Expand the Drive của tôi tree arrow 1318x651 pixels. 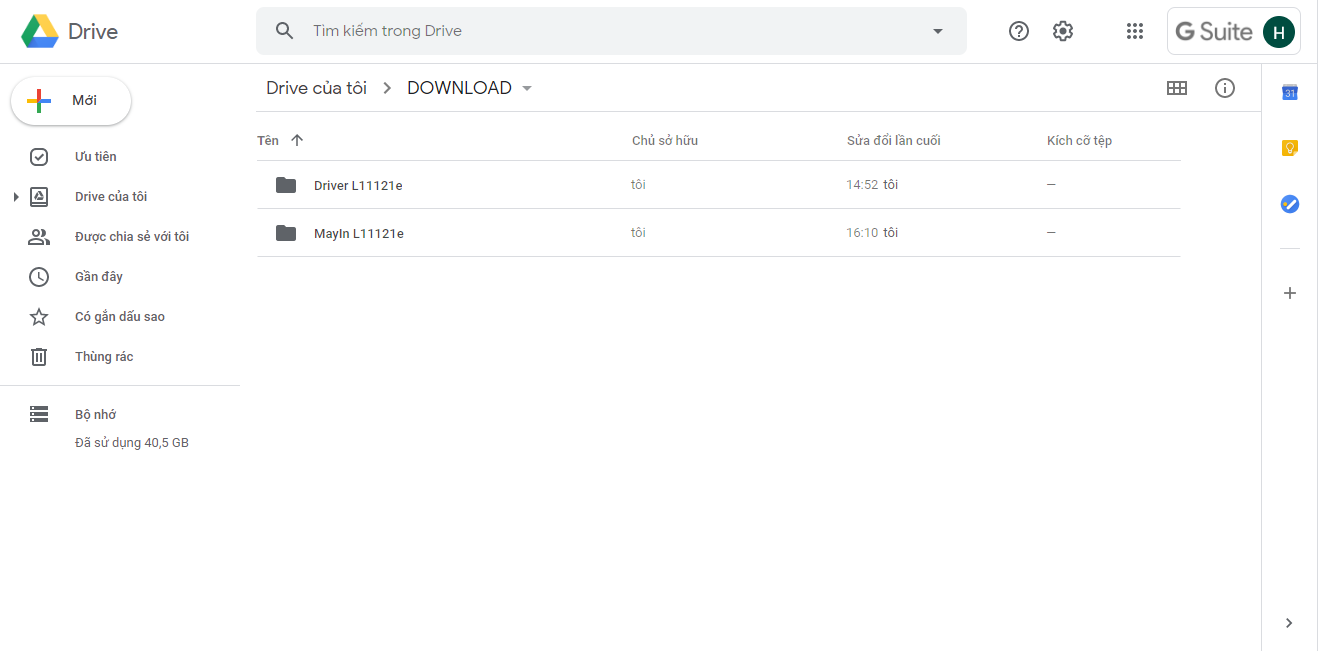pyautogui.click(x=16, y=197)
